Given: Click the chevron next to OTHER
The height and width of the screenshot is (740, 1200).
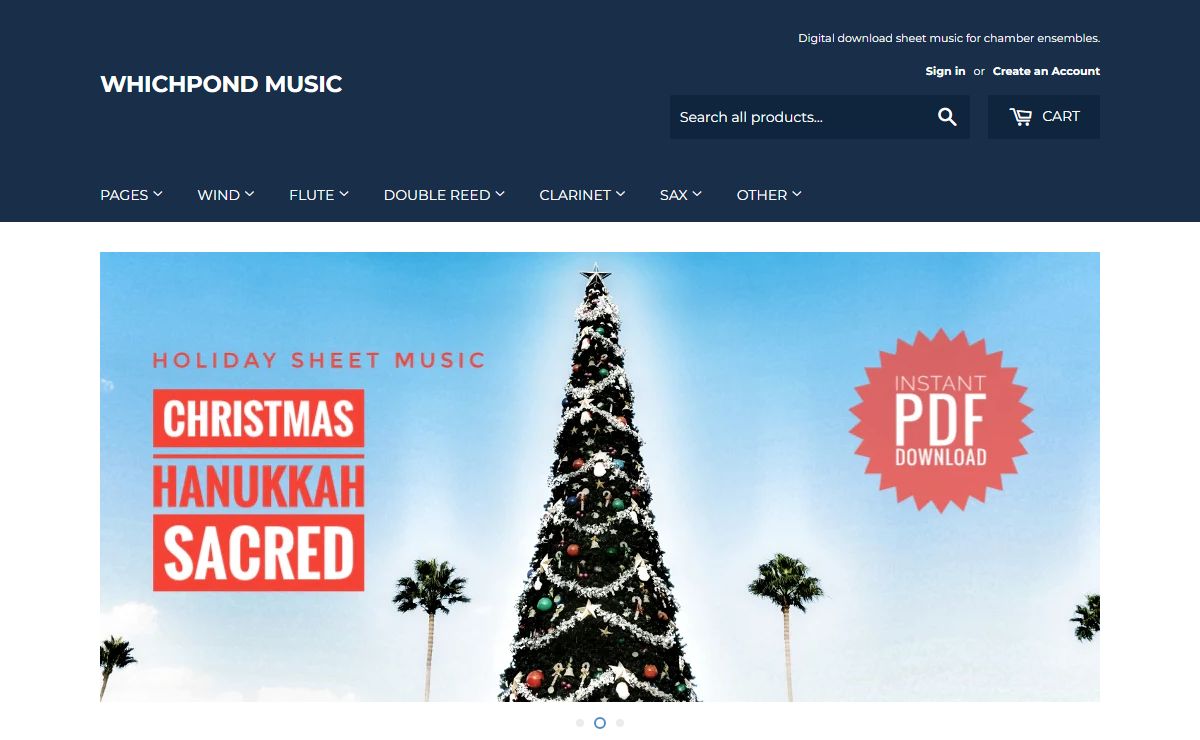Looking at the screenshot, I should (x=797, y=194).
